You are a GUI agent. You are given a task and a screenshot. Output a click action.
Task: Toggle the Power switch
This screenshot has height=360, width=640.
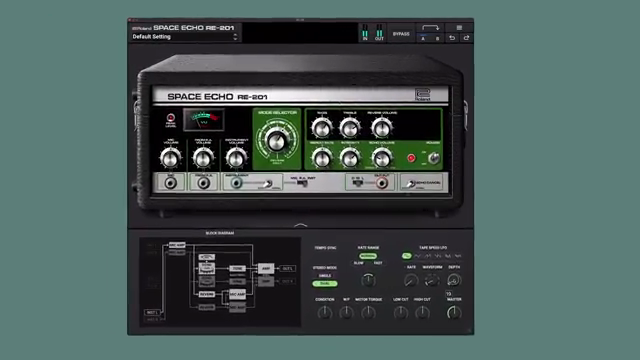(434, 158)
